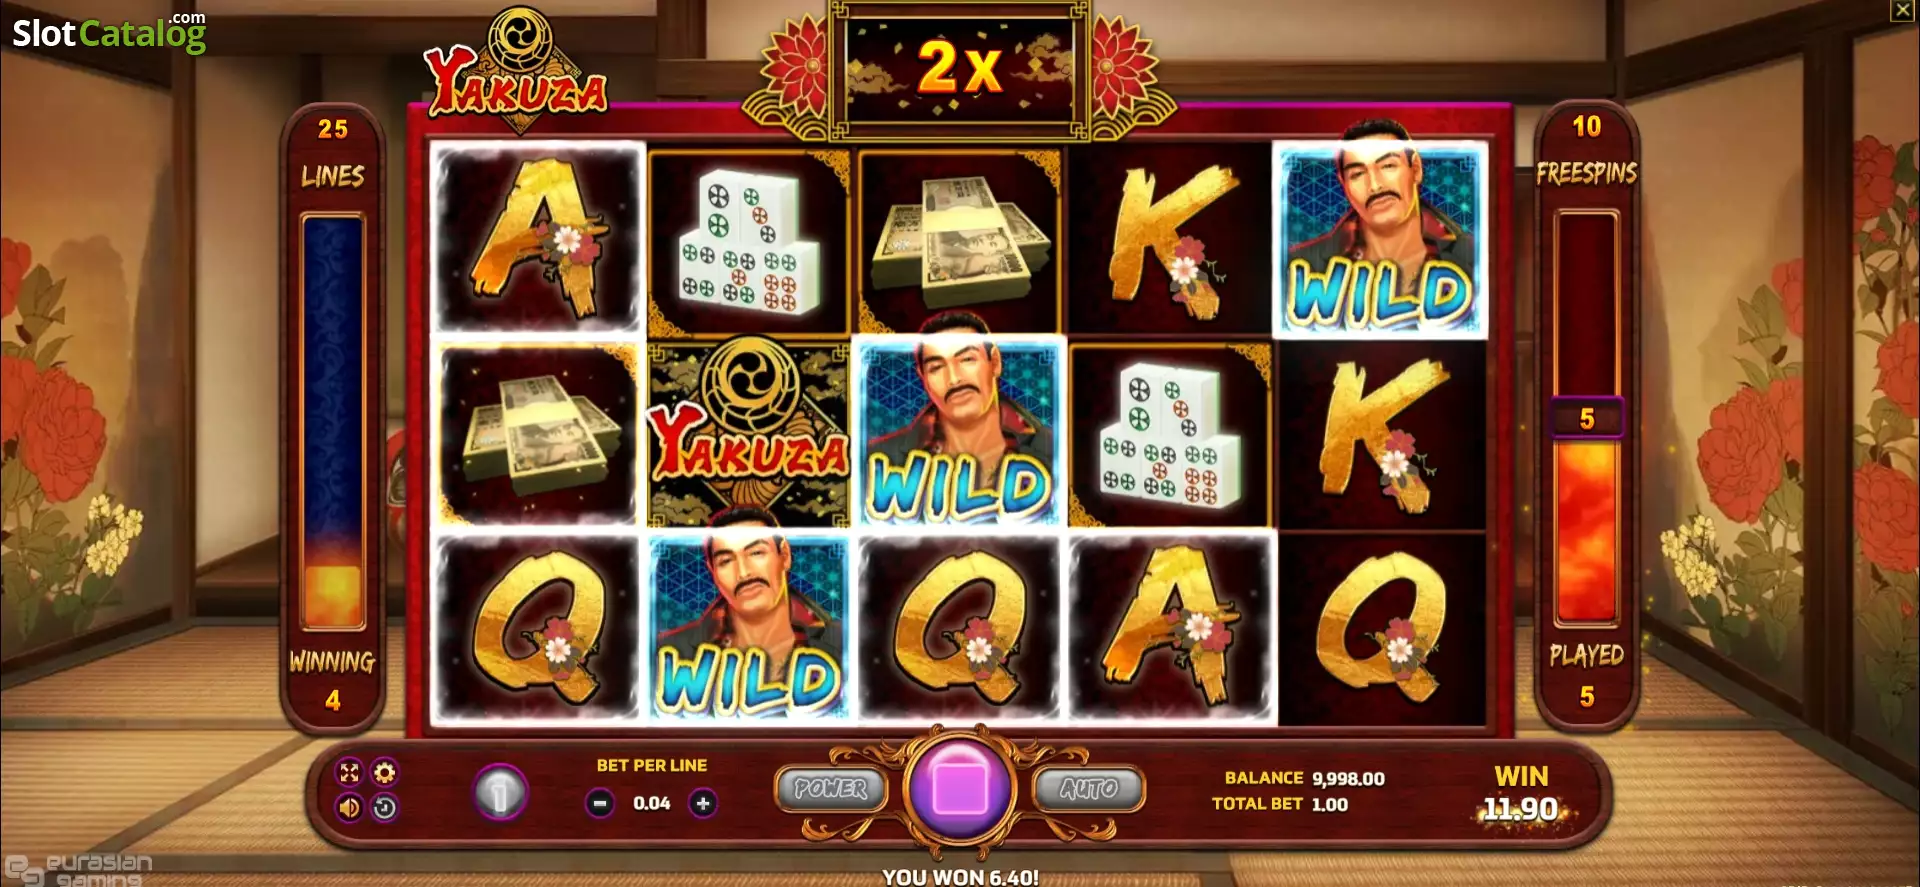
Task: Click the Eurasian Gaming logo
Action: coord(80,869)
